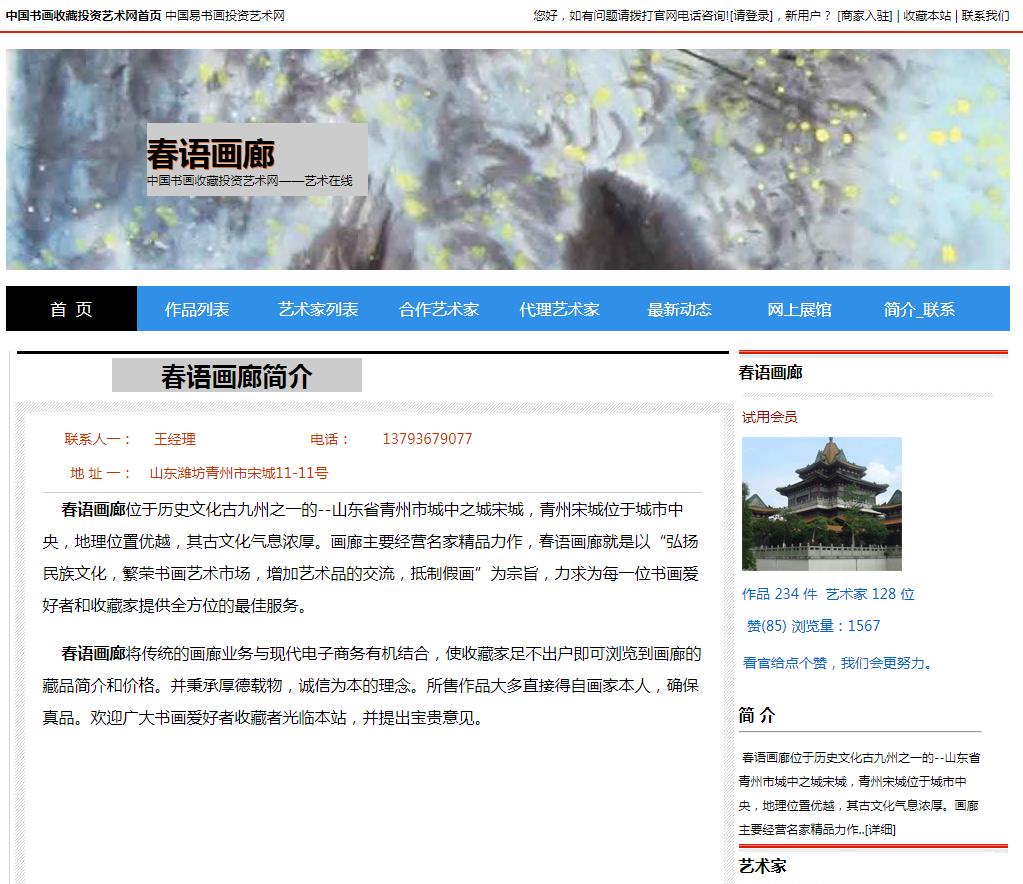Click the 艺术家 128 位 artists count
The height and width of the screenshot is (884, 1023).
click(870, 594)
